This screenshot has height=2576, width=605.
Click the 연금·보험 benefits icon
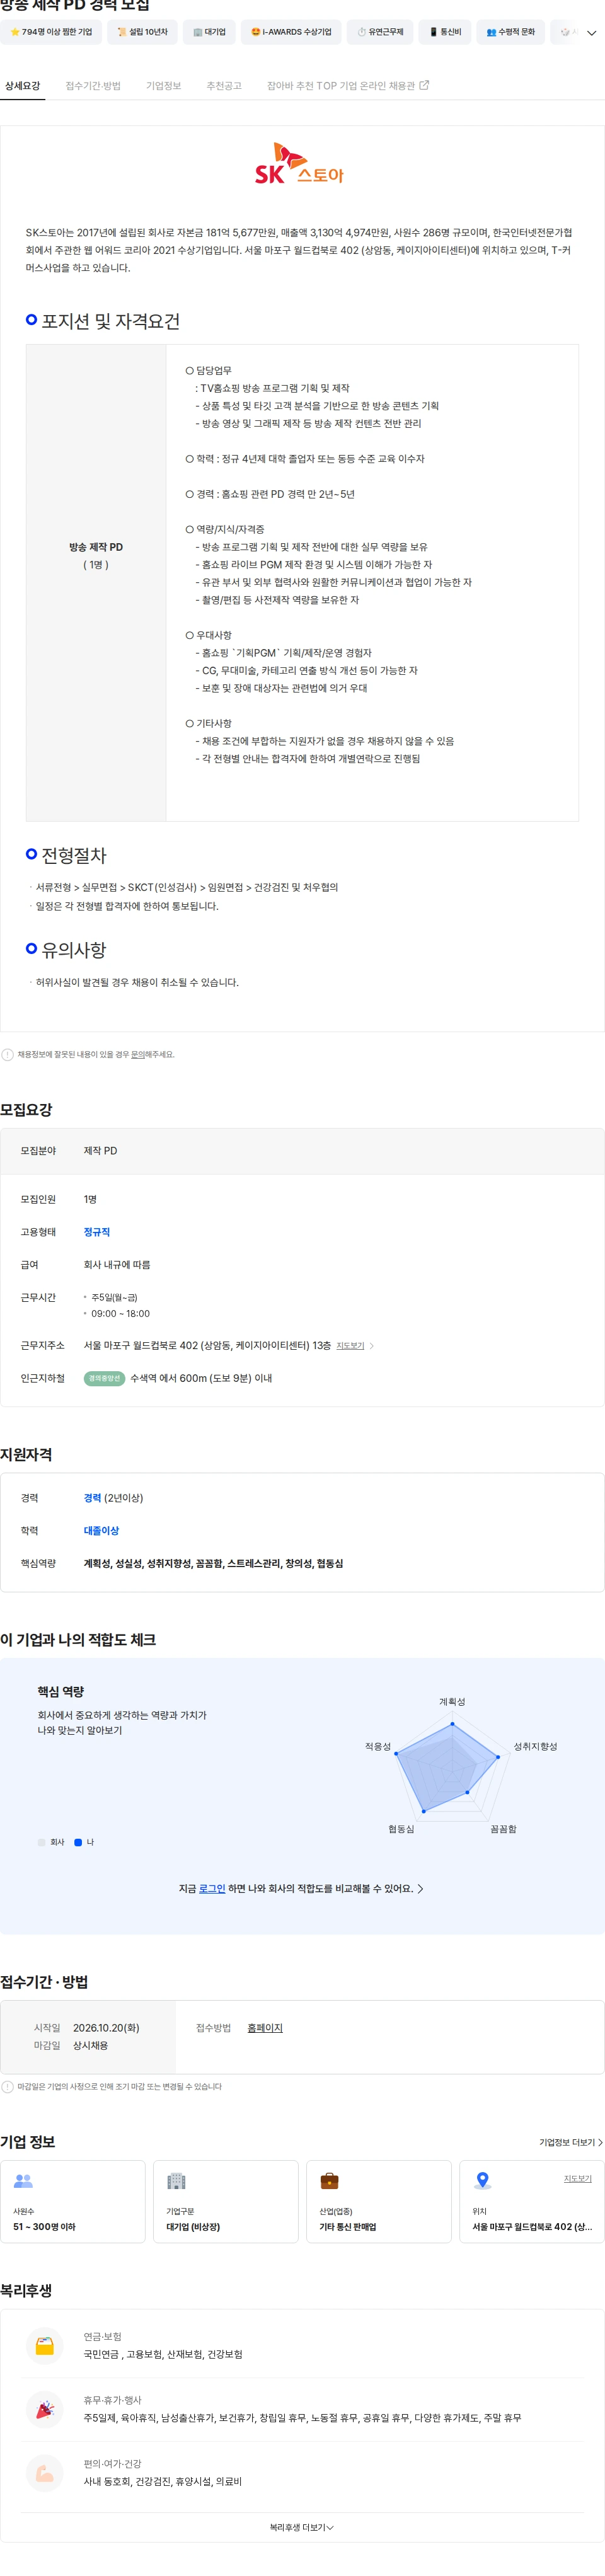pos(44,2346)
